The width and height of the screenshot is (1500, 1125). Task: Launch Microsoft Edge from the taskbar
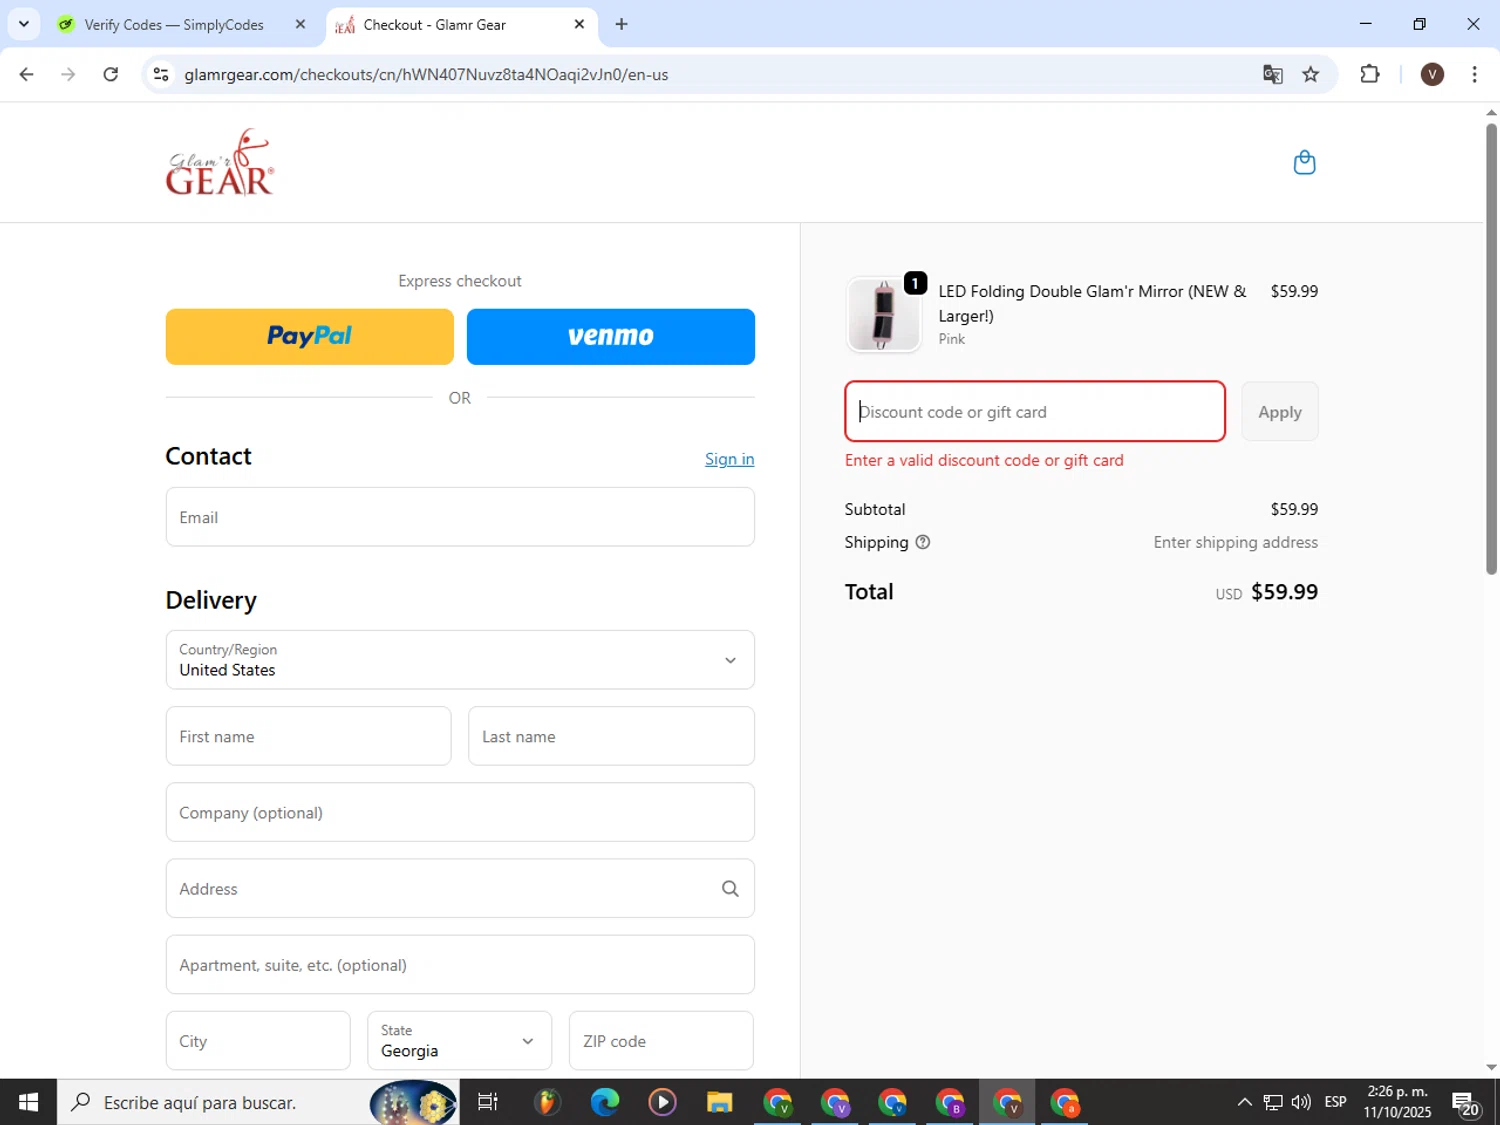tap(605, 1102)
